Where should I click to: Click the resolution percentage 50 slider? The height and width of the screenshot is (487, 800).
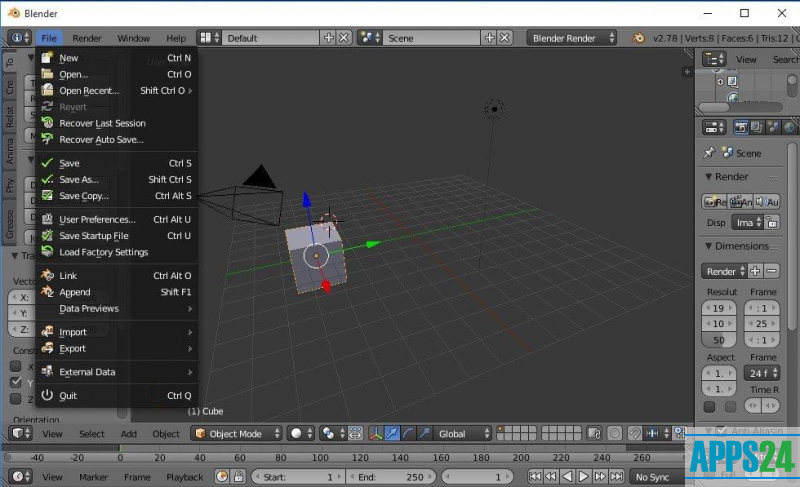718,340
